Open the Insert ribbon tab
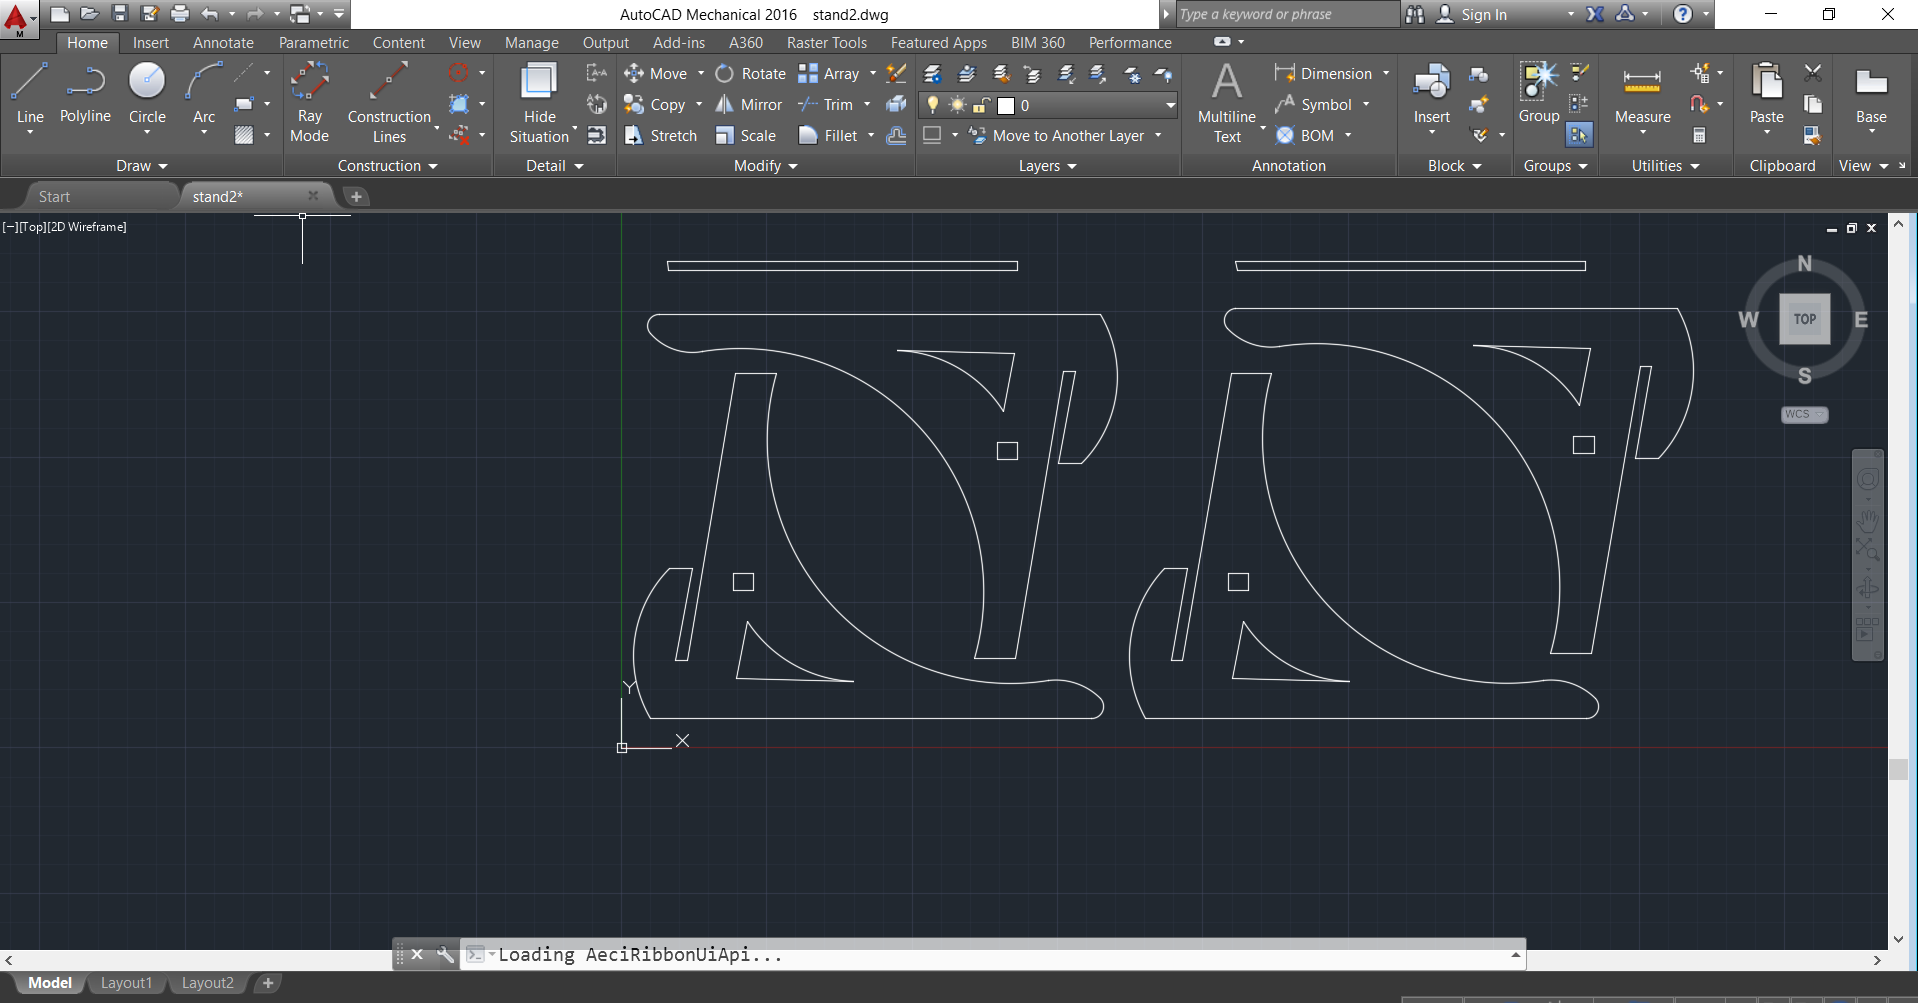 [x=151, y=43]
